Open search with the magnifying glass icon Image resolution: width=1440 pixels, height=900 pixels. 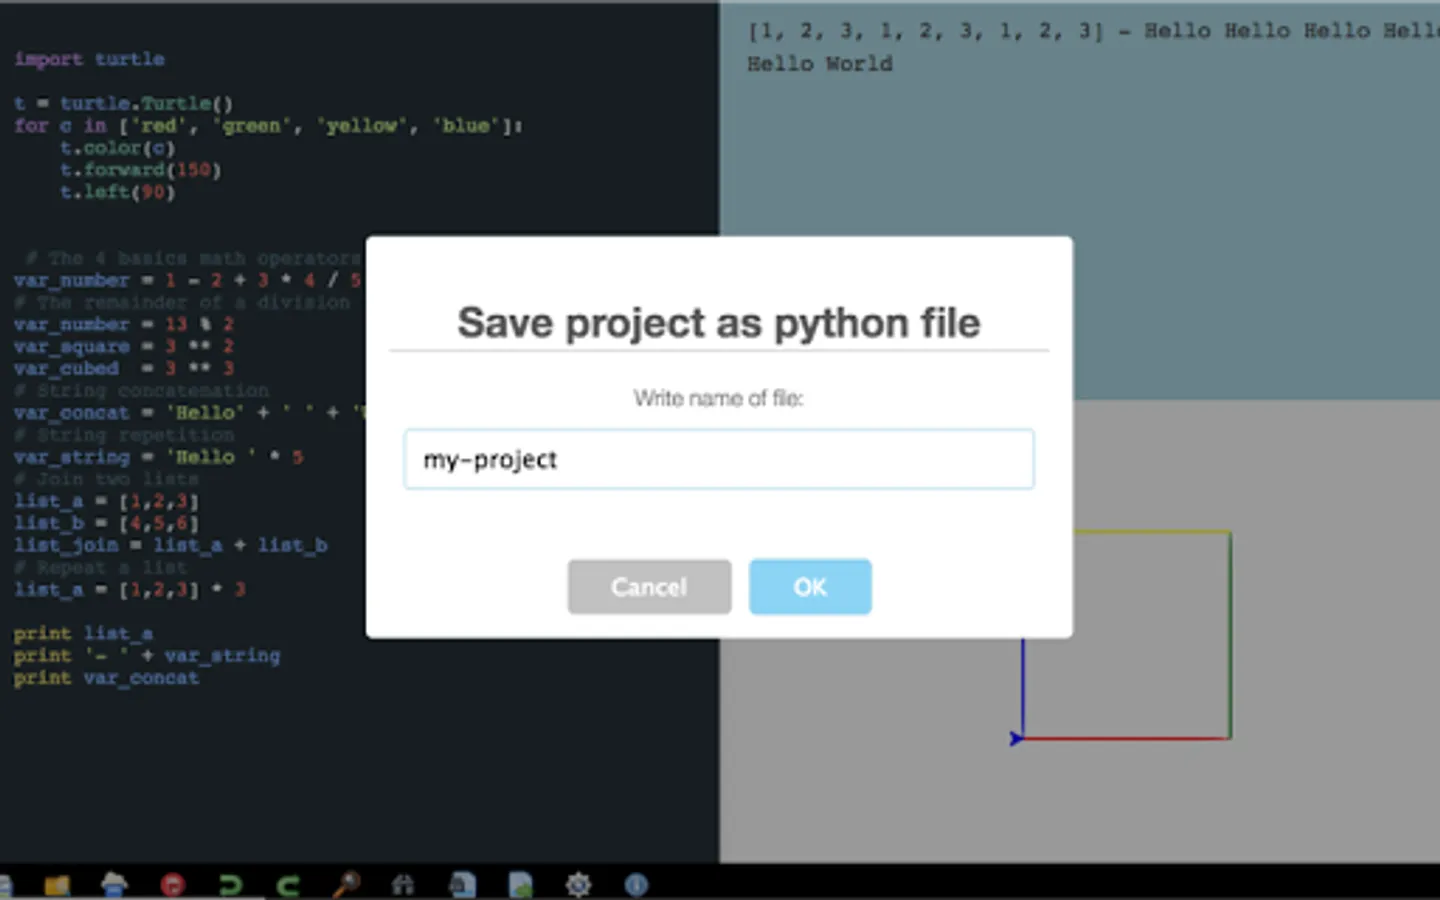click(346, 884)
